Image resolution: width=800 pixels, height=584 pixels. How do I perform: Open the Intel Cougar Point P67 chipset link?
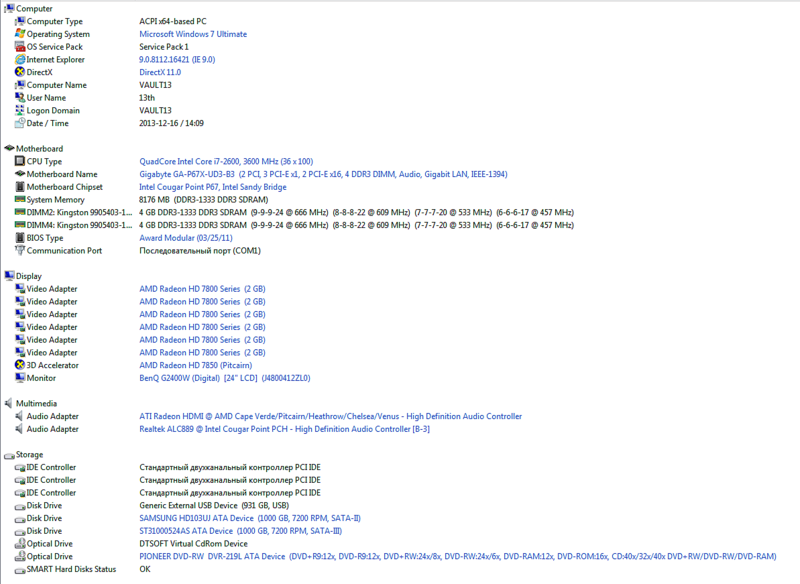[x=213, y=187]
